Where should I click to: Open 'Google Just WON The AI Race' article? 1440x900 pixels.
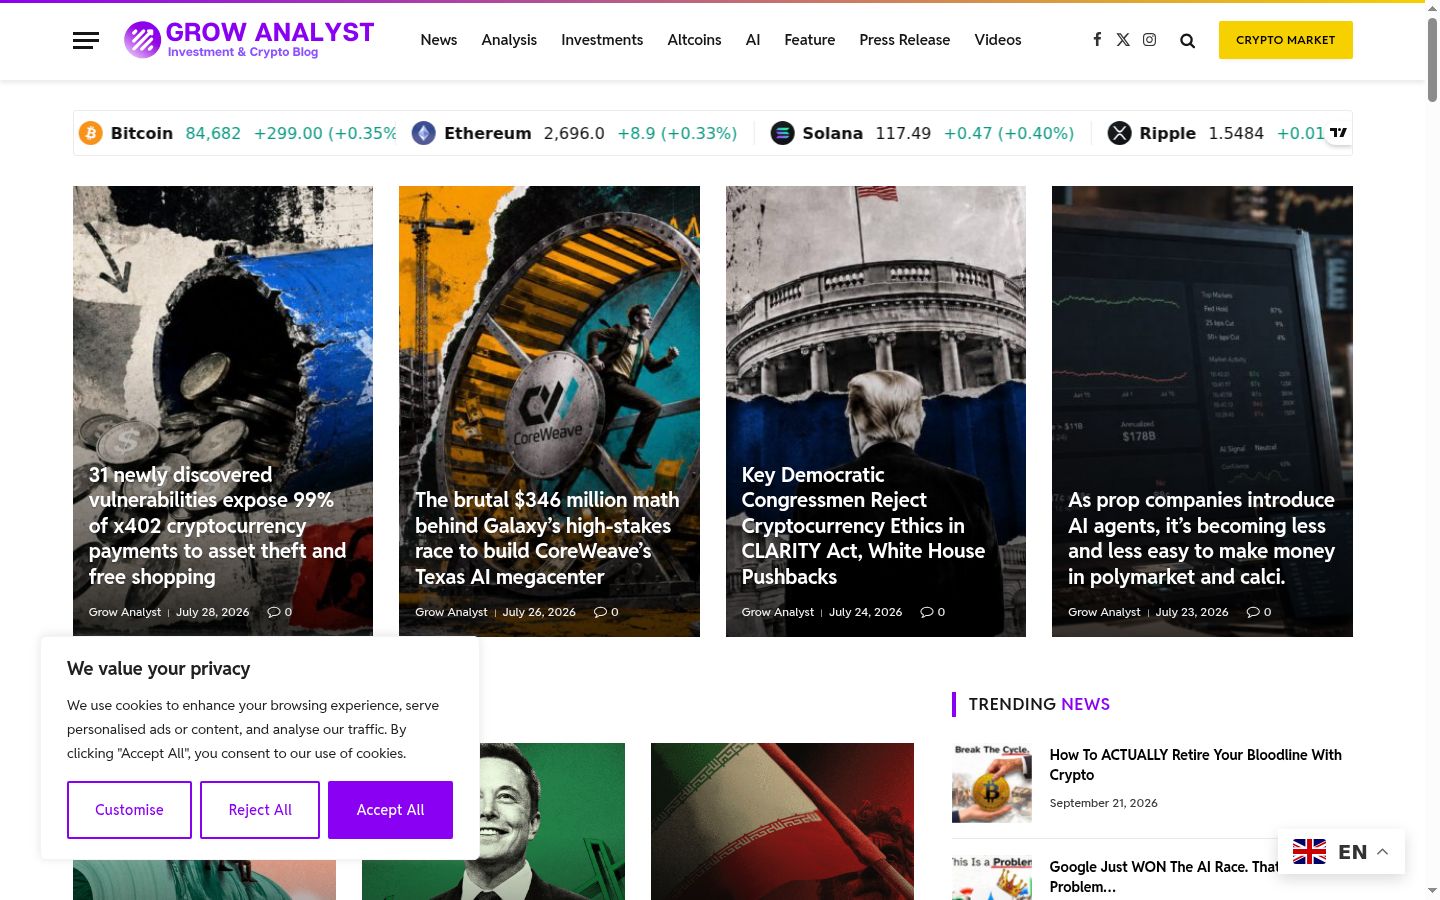click(x=1164, y=877)
